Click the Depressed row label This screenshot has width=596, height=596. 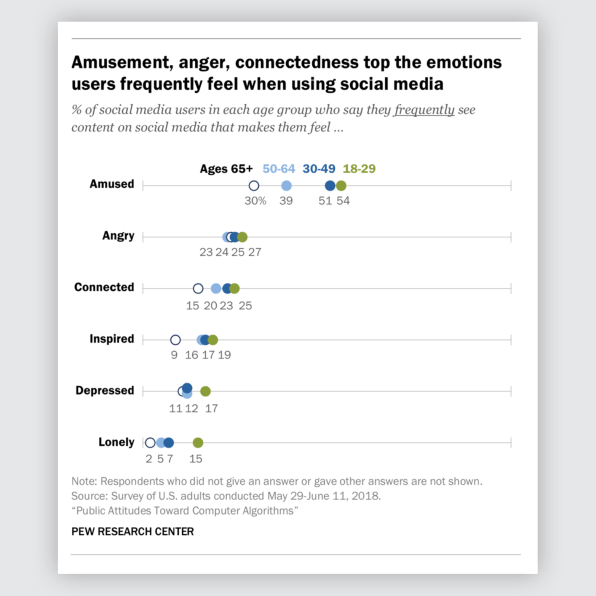105,390
